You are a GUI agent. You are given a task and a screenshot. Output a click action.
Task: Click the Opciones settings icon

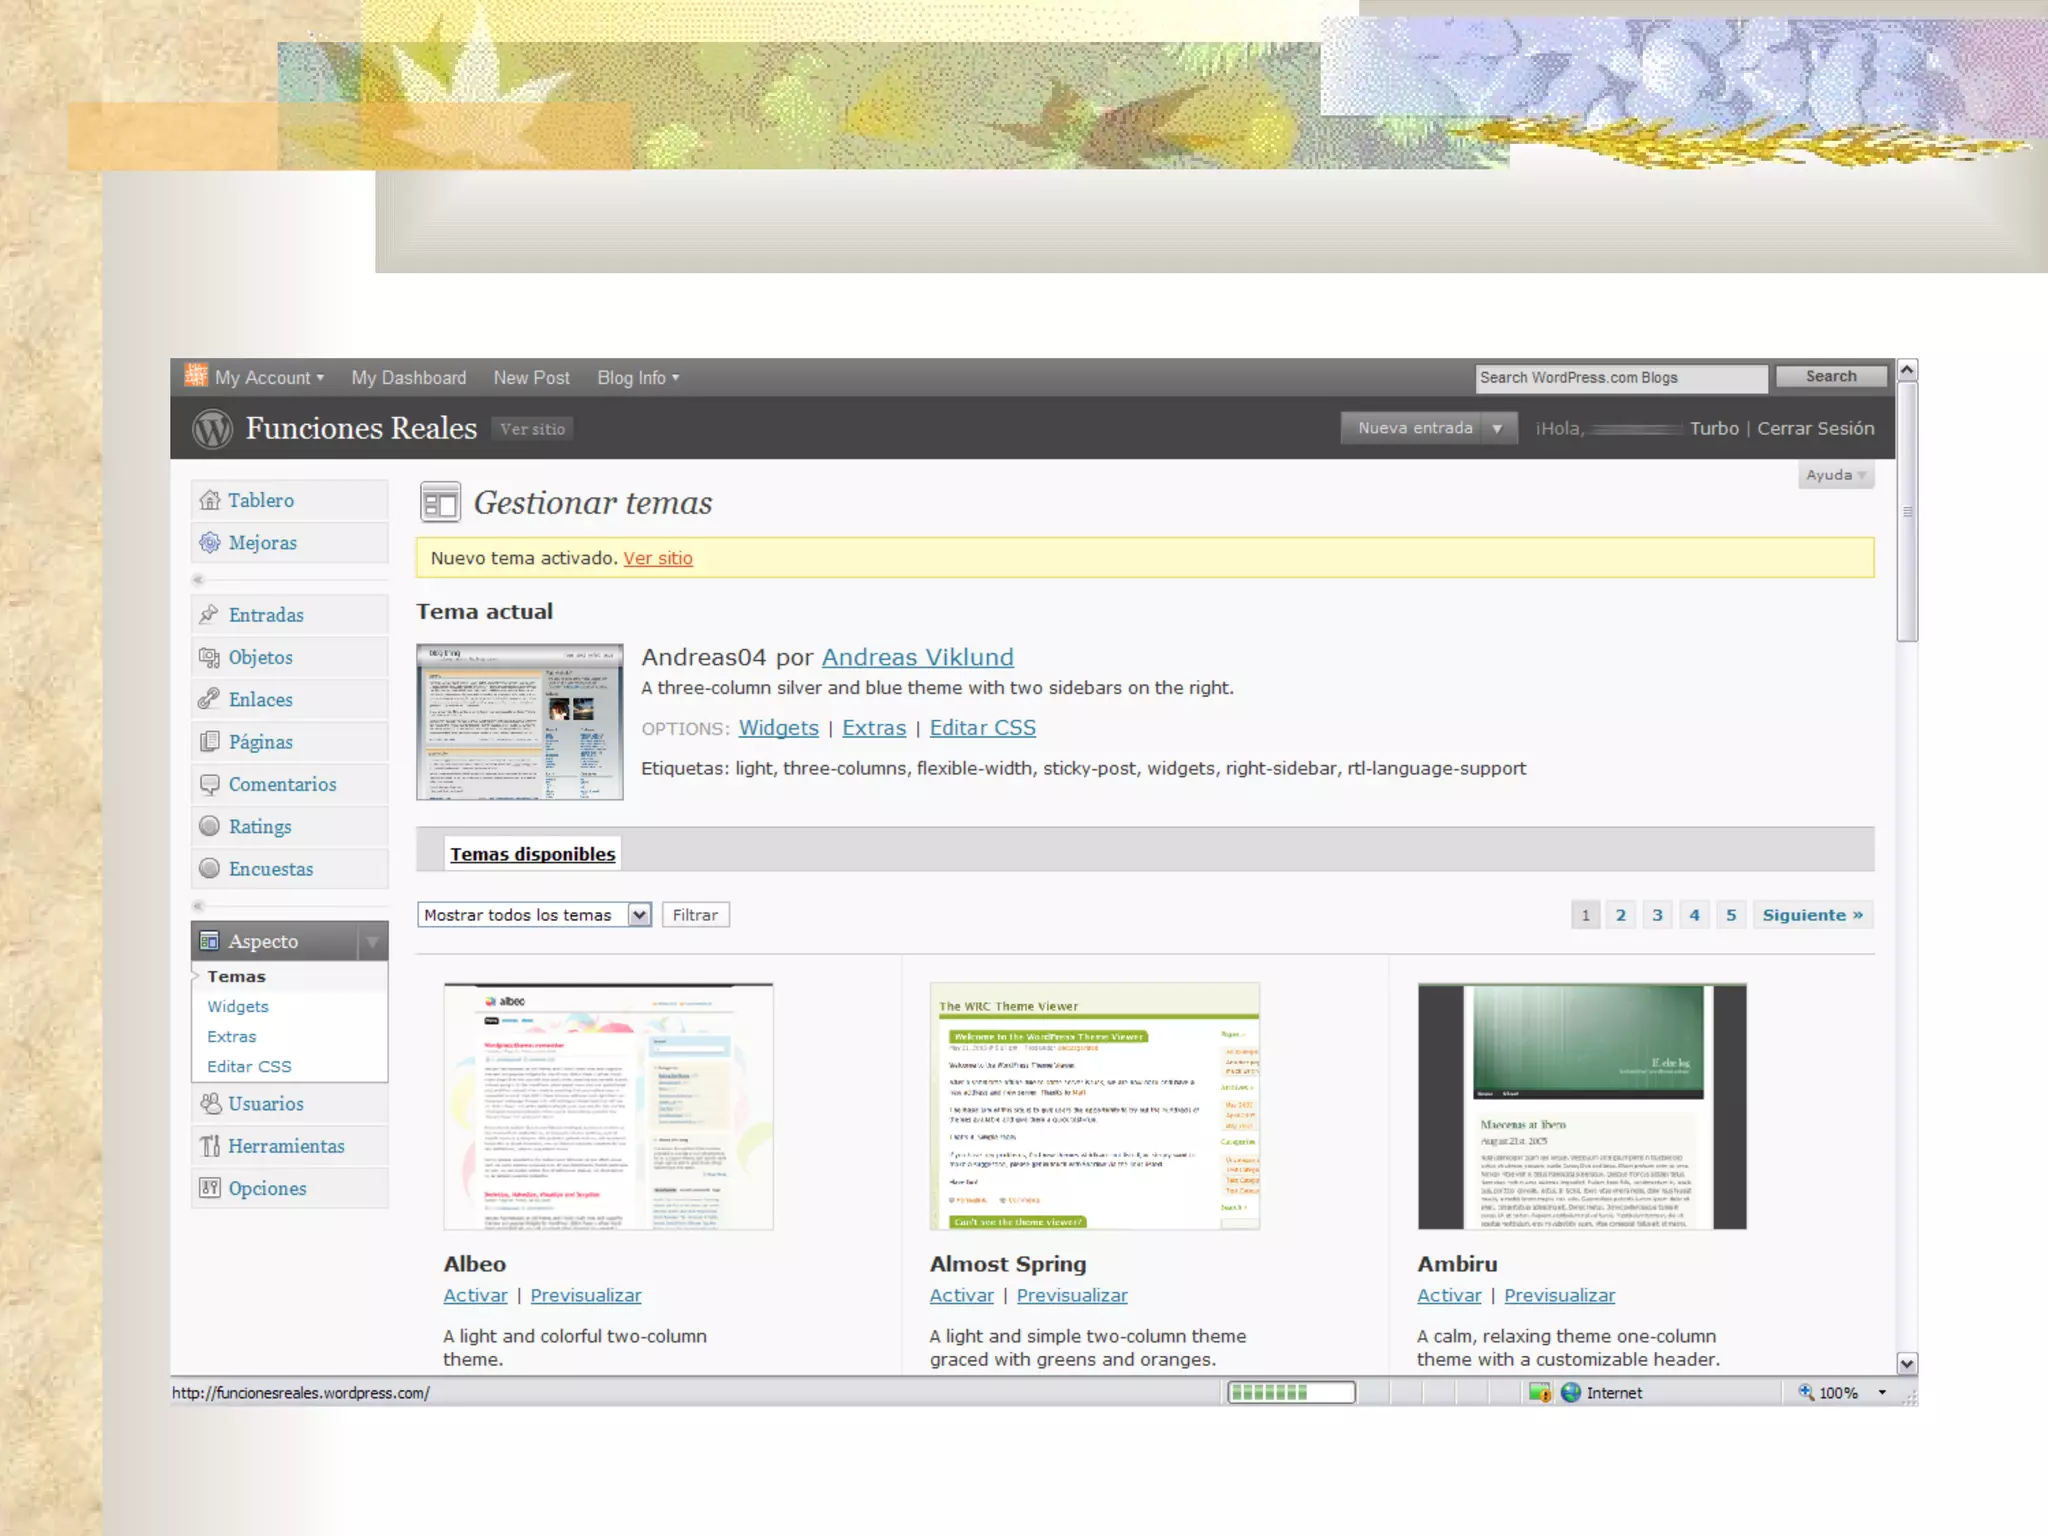click(209, 1188)
